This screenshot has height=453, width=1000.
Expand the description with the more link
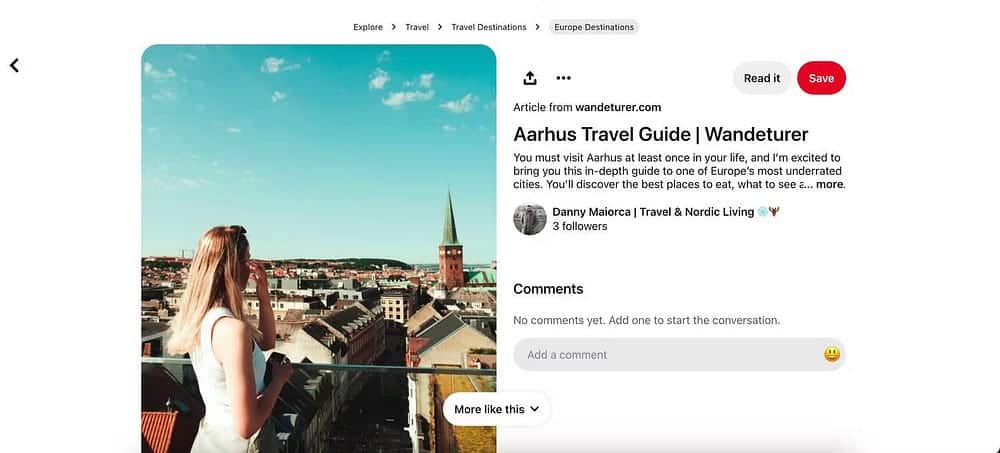pyautogui.click(x=830, y=184)
